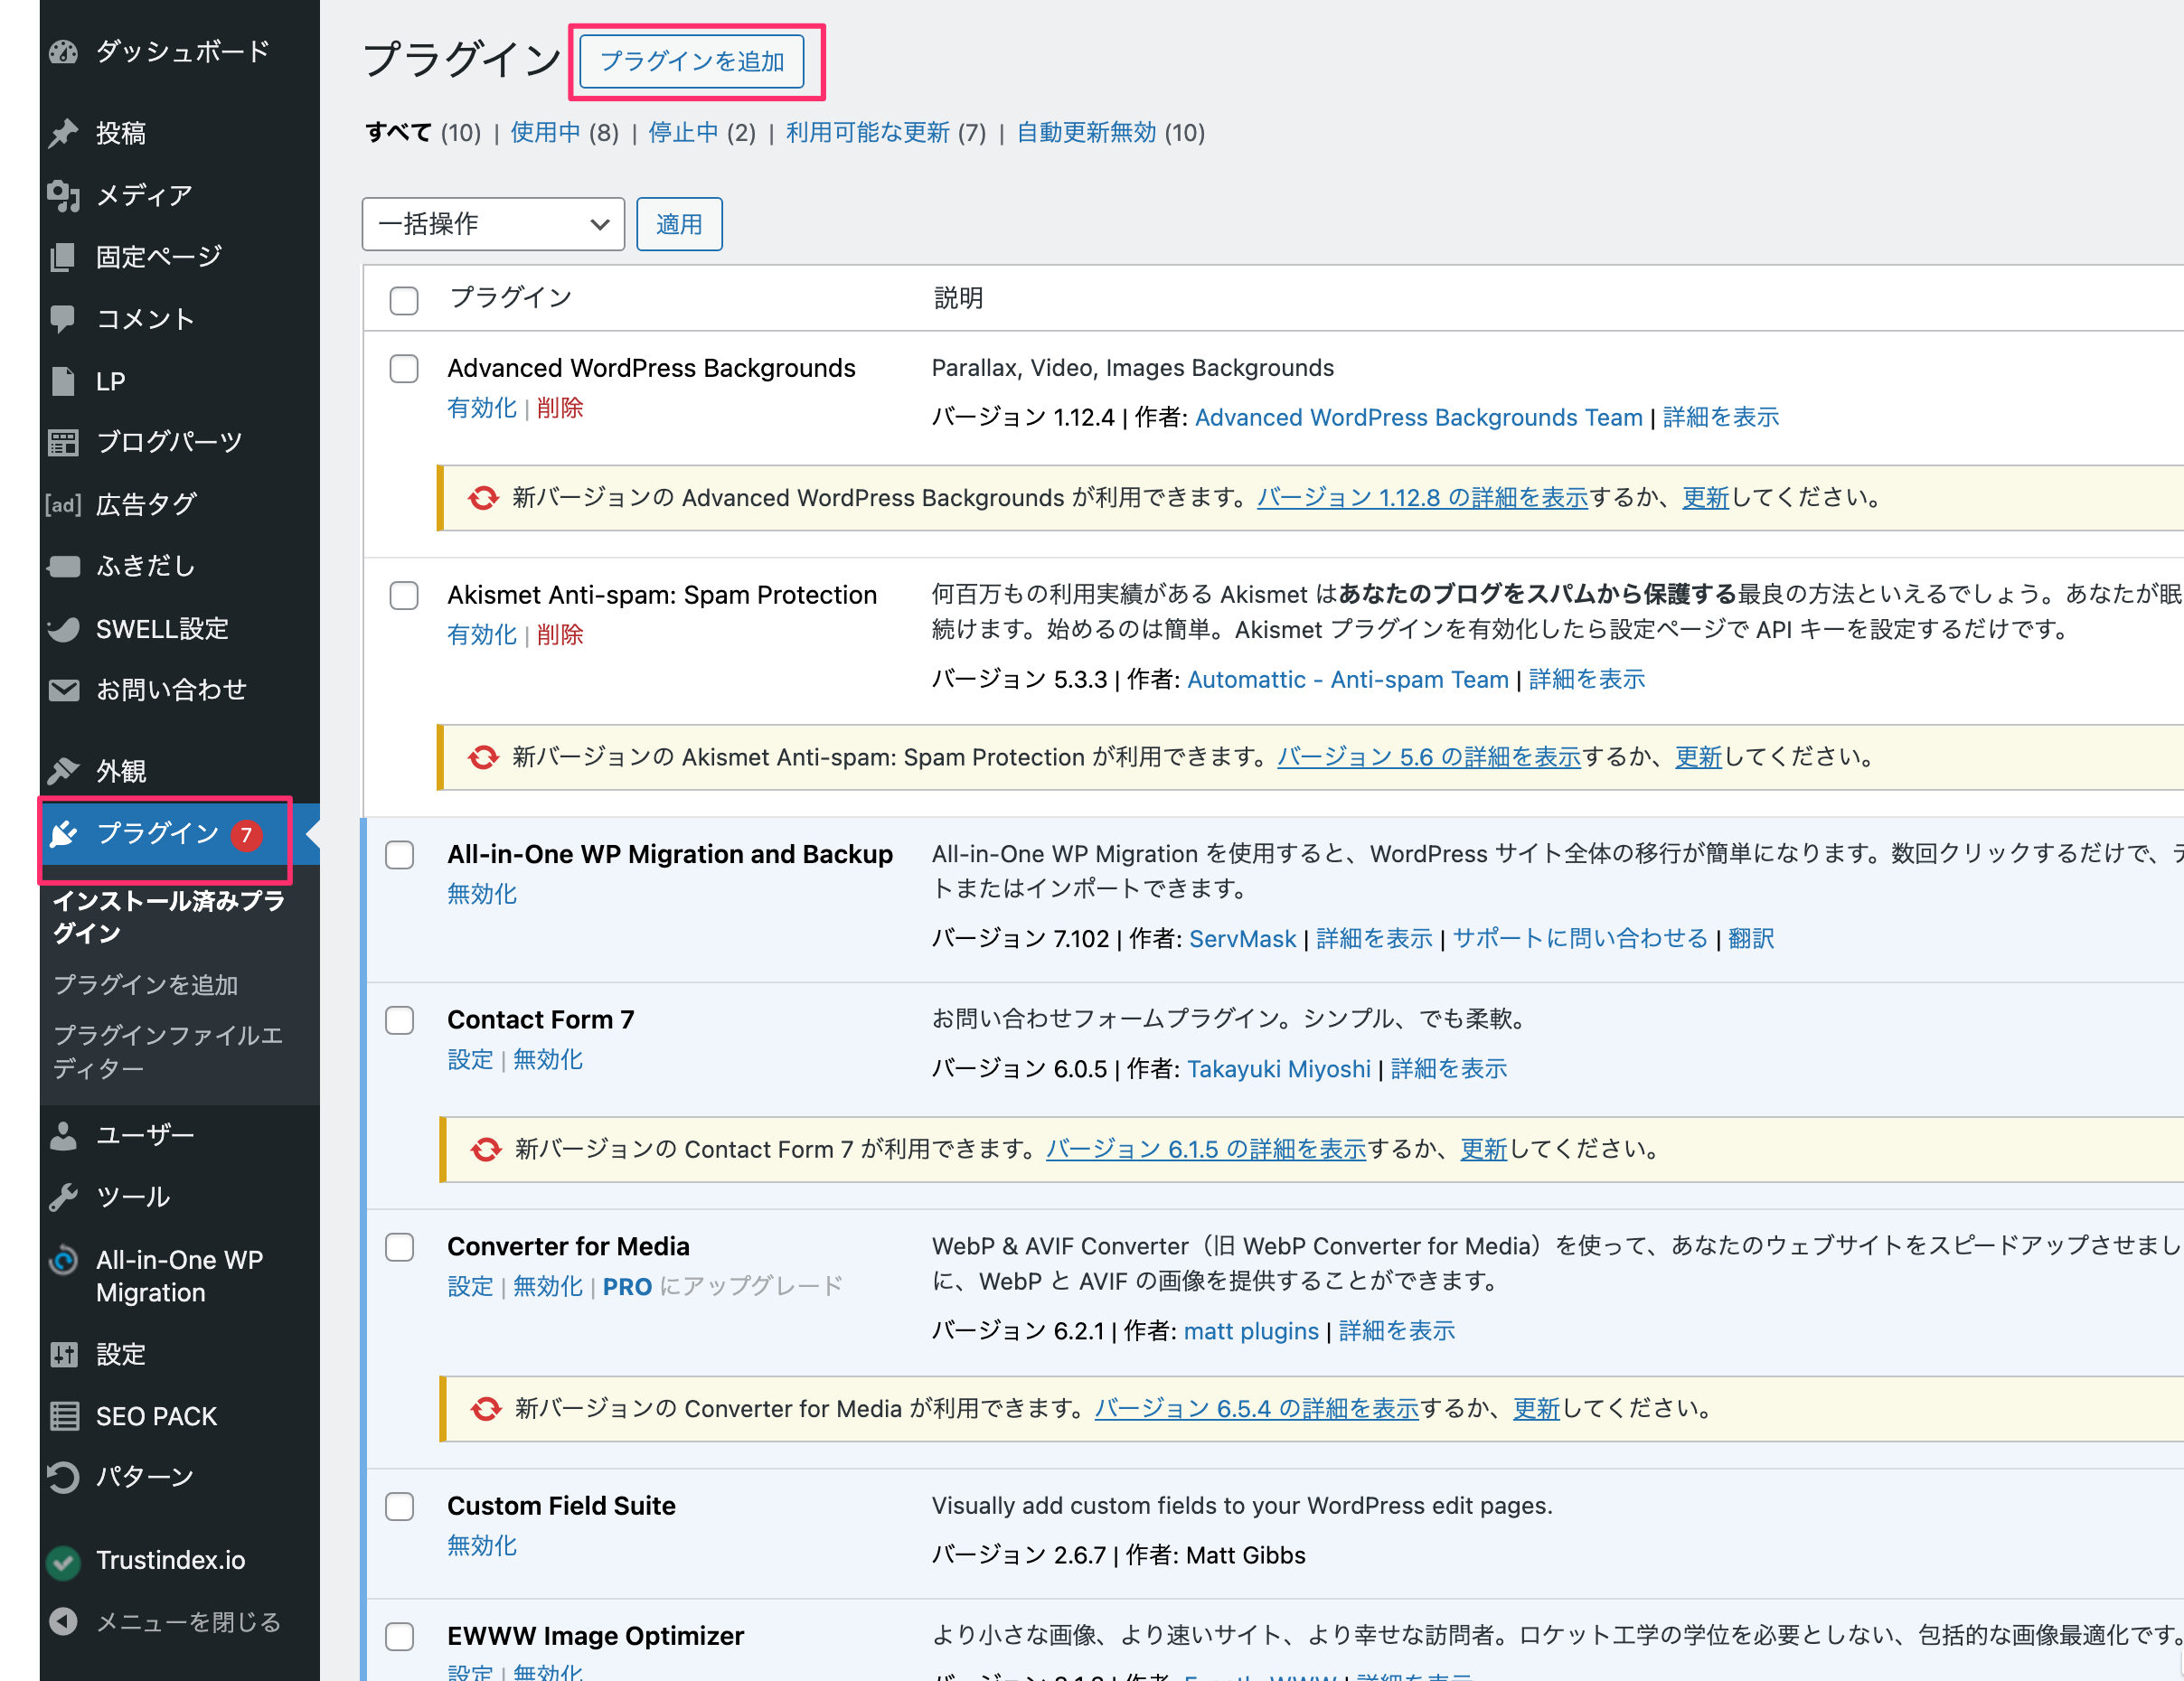The height and width of the screenshot is (1681, 2184).
Task: Check the Contact Form 7 row checkbox
Action: click(399, 1020)
